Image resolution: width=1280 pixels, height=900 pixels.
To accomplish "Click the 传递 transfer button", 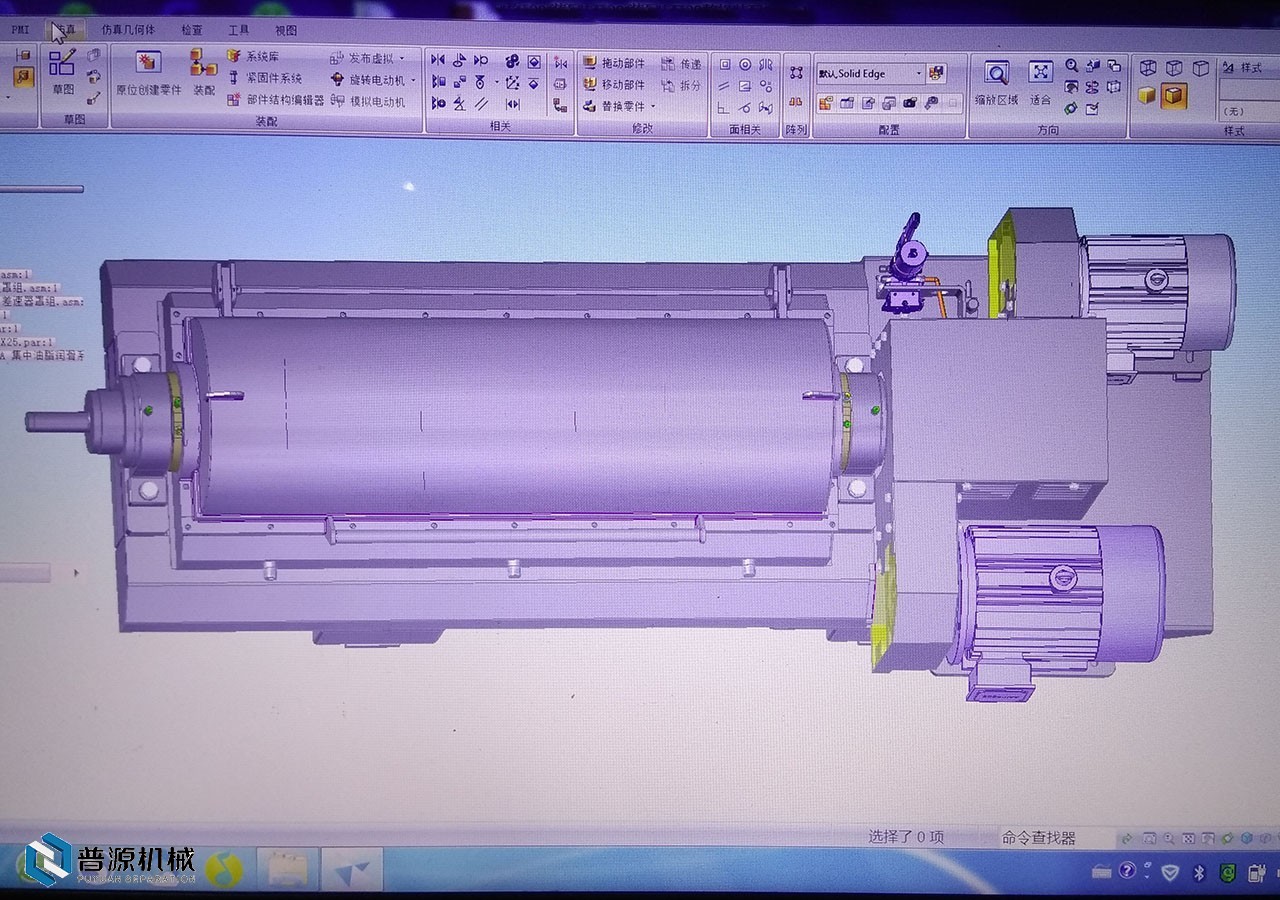I will [x=682, y=63].
